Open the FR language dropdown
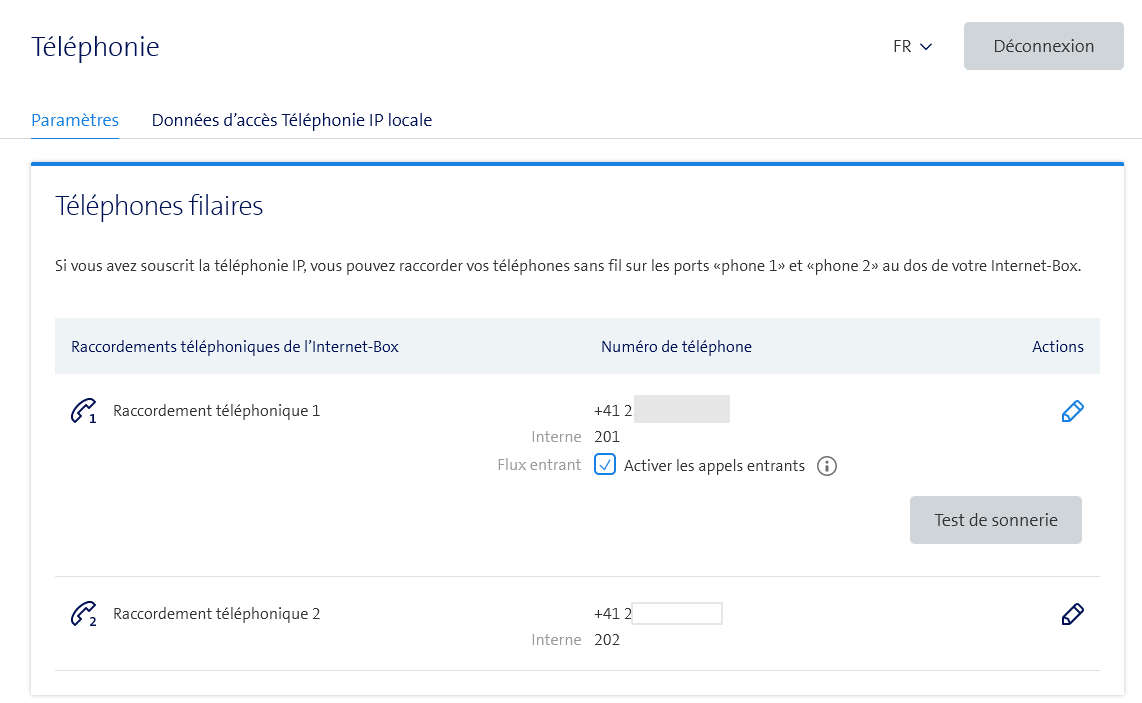The width and height of the screenshot is (1142, 703). click(912, 46)
